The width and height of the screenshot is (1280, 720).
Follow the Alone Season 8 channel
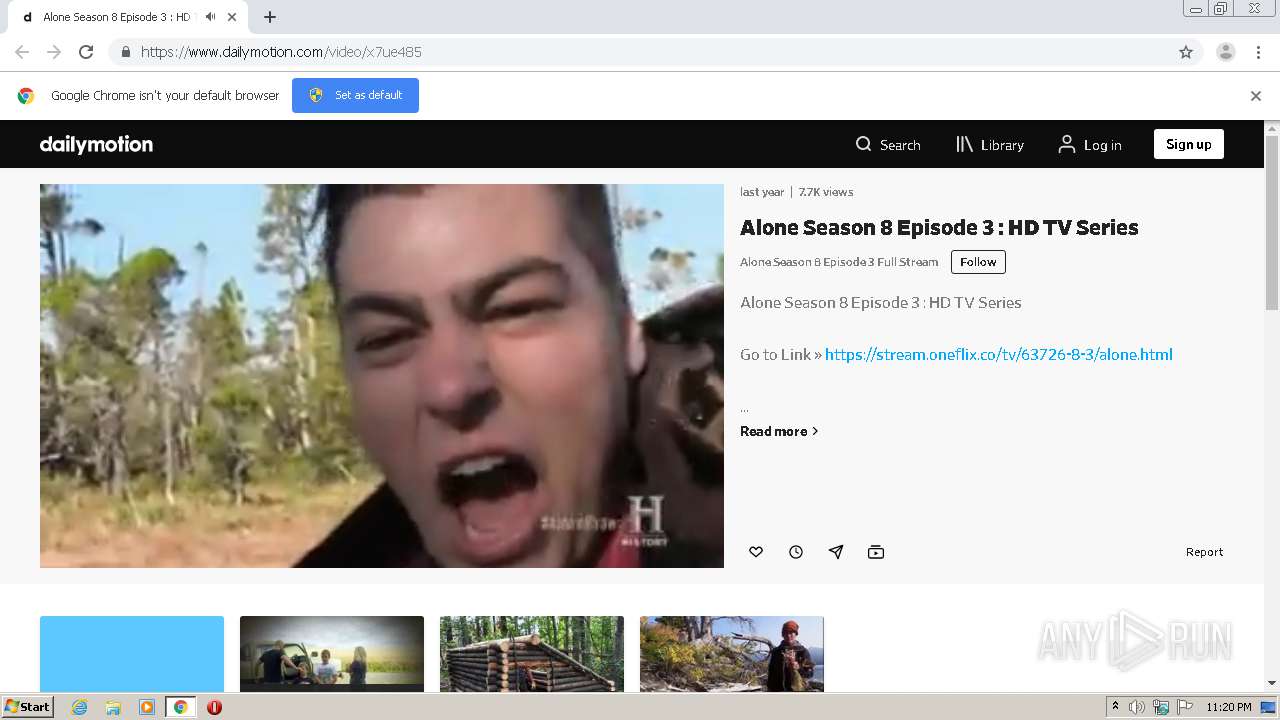tap(978, 262)
